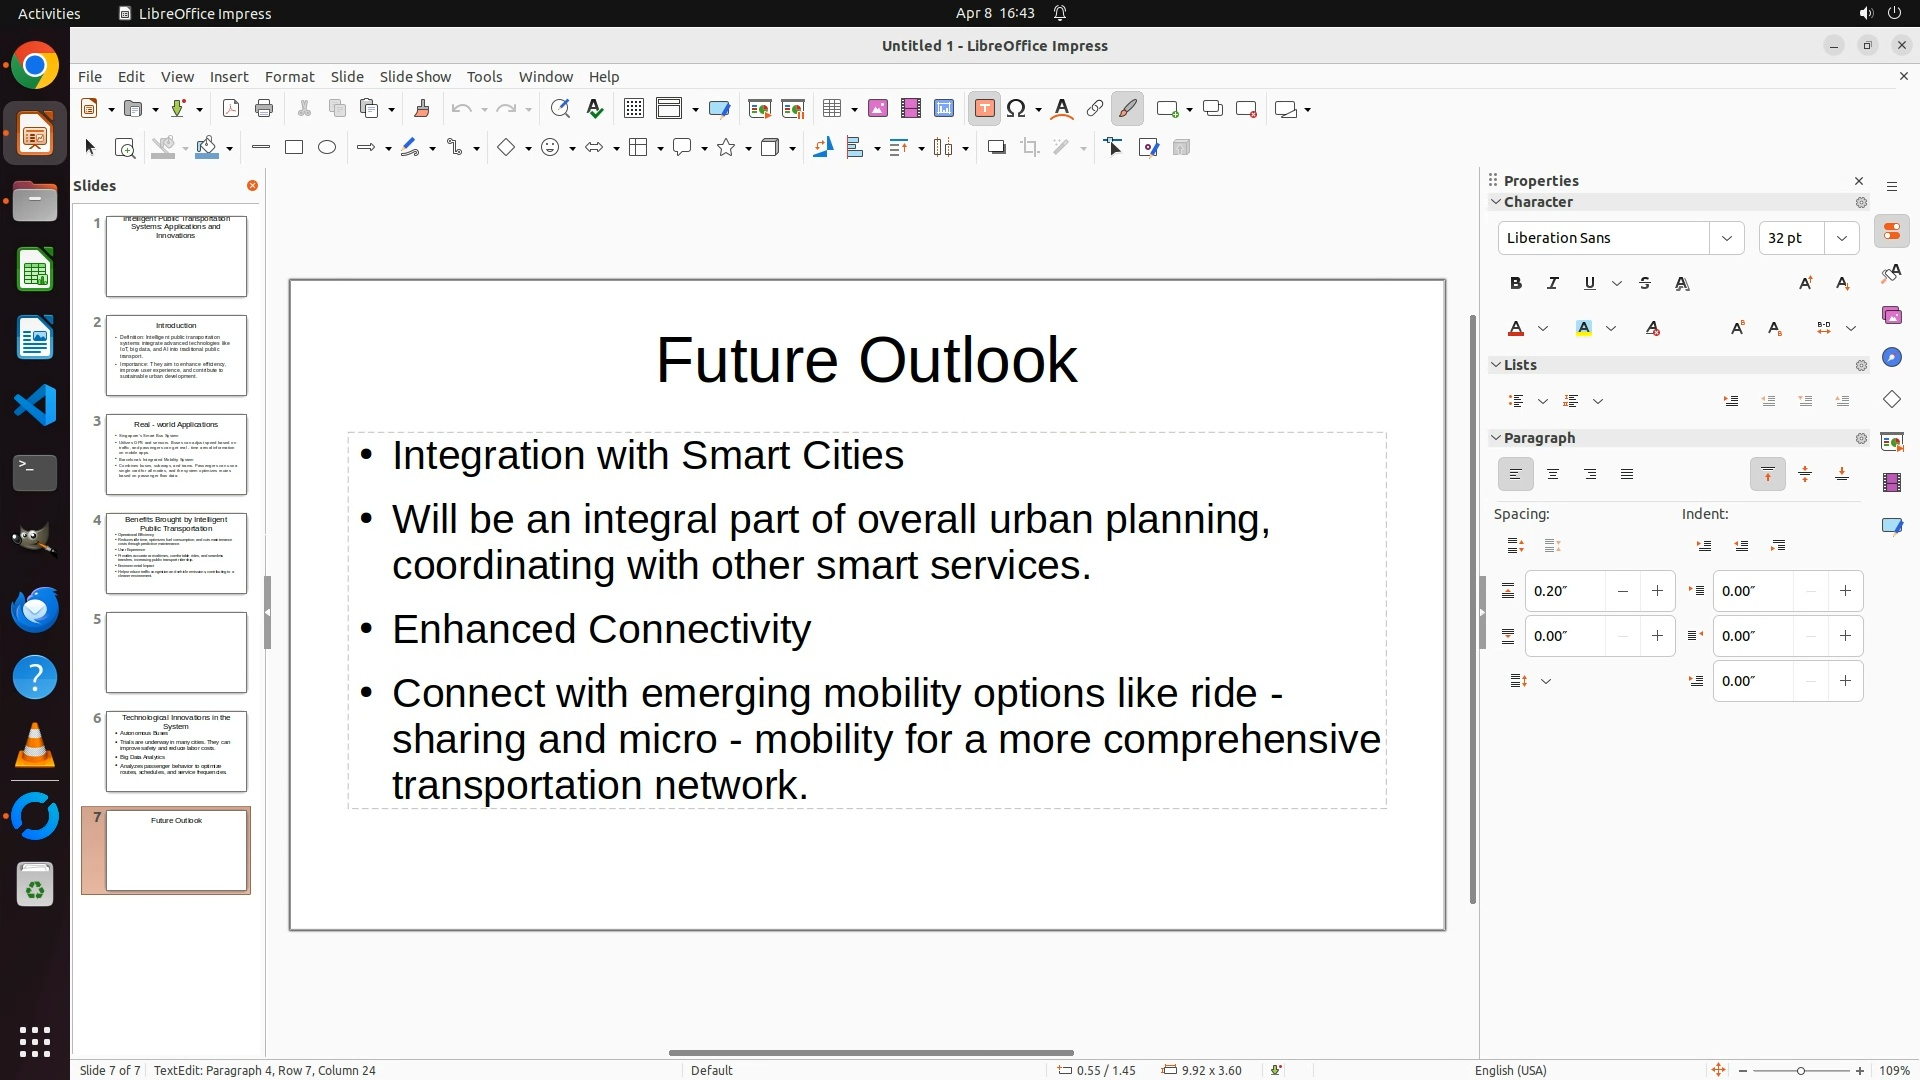The image size is (1920, 1080).
Task: Collapse the Lists section
Action: (1497, 365)
